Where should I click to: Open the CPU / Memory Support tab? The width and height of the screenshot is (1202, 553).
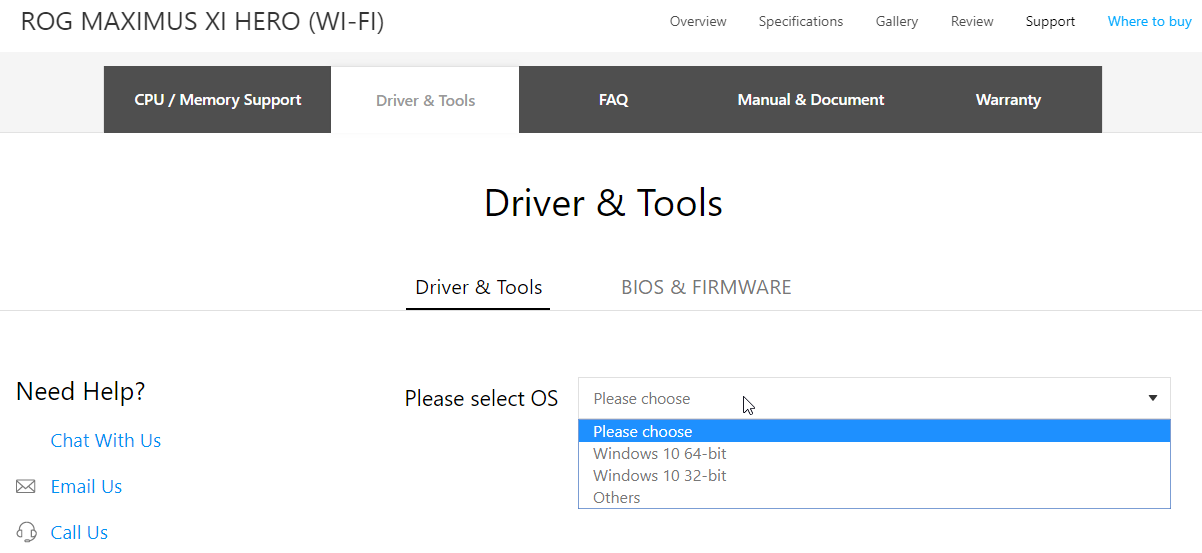point(218,100)
